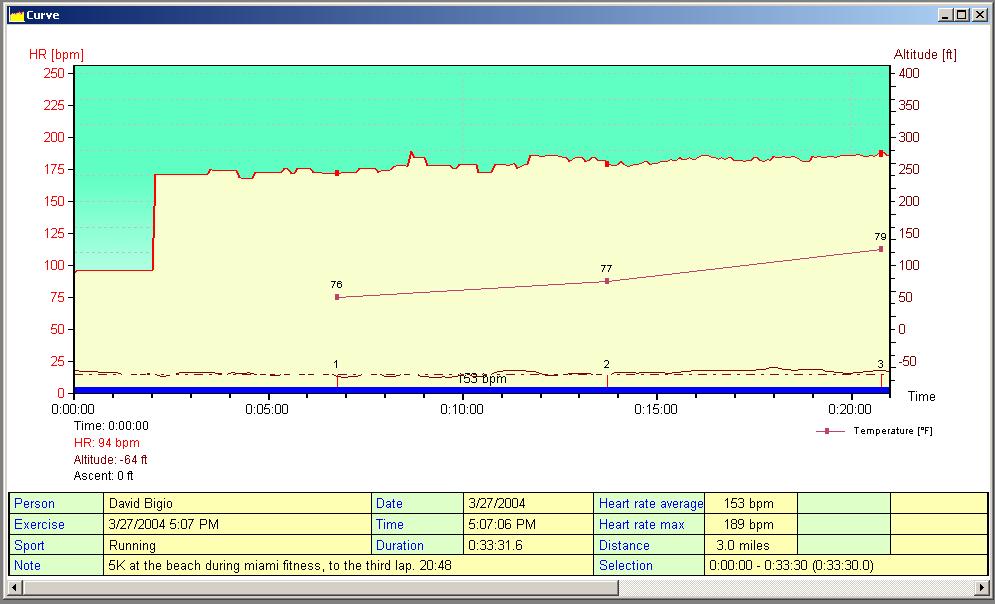Viewport: 995px width, 604px height.
Task: Click the HR [bpm] axis label
Action: coord(56,54)
